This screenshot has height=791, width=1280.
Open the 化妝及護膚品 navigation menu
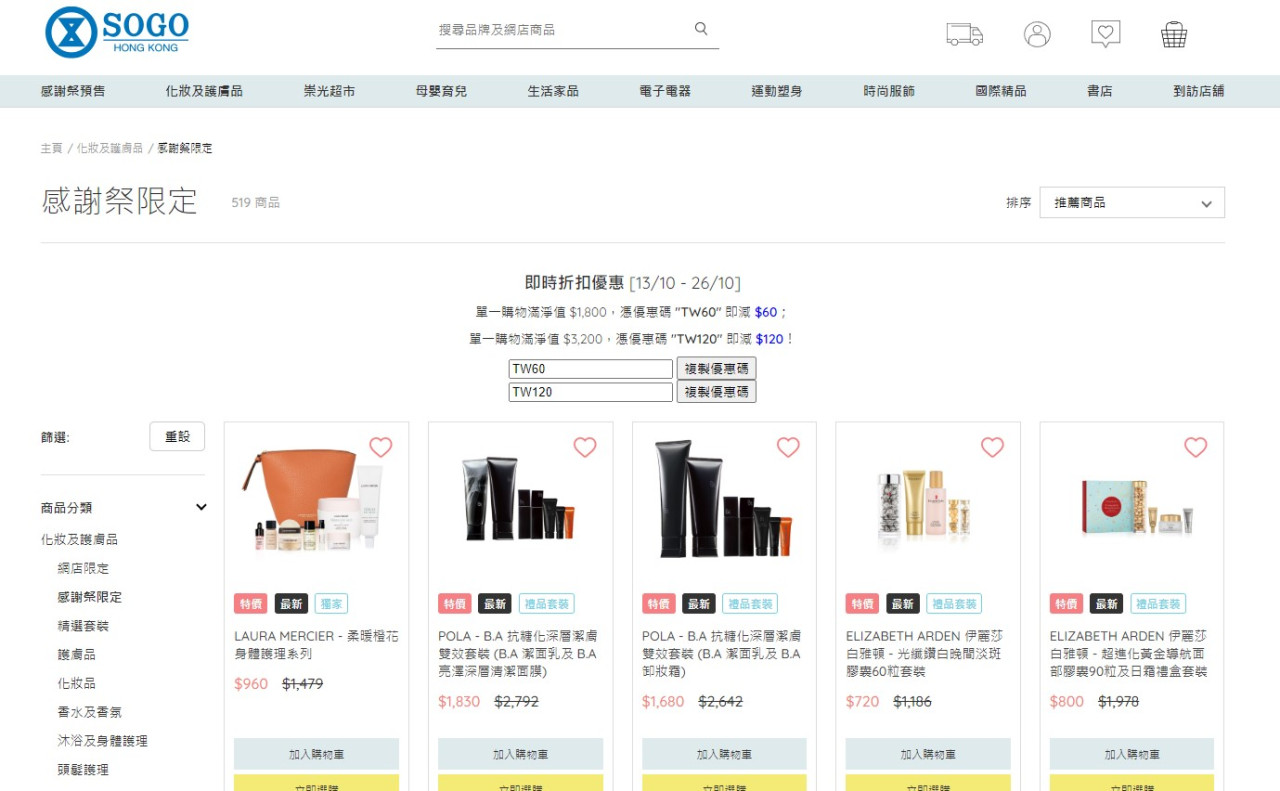[x=204, y=91]
